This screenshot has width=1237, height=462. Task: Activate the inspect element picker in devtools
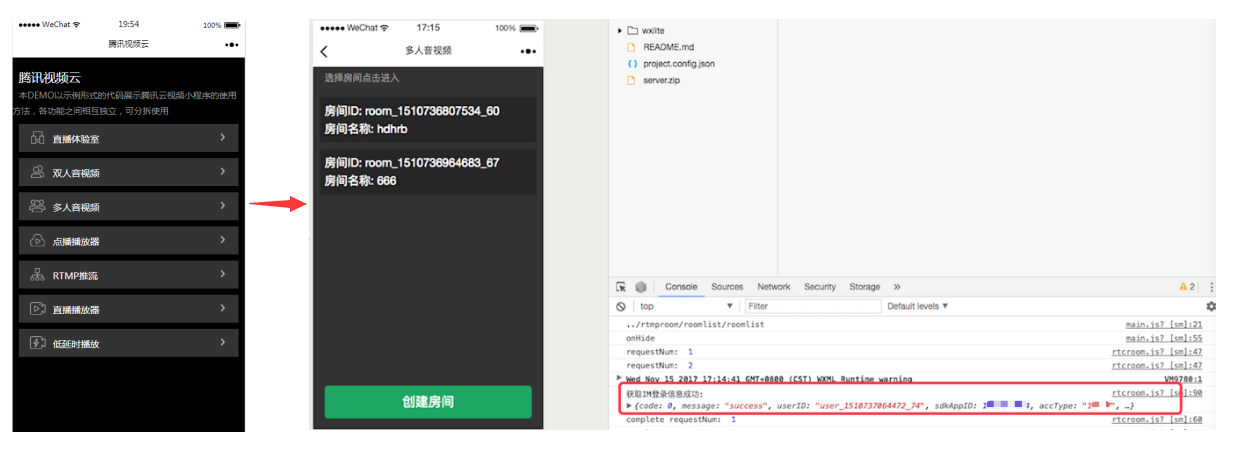tap(621, 287)
